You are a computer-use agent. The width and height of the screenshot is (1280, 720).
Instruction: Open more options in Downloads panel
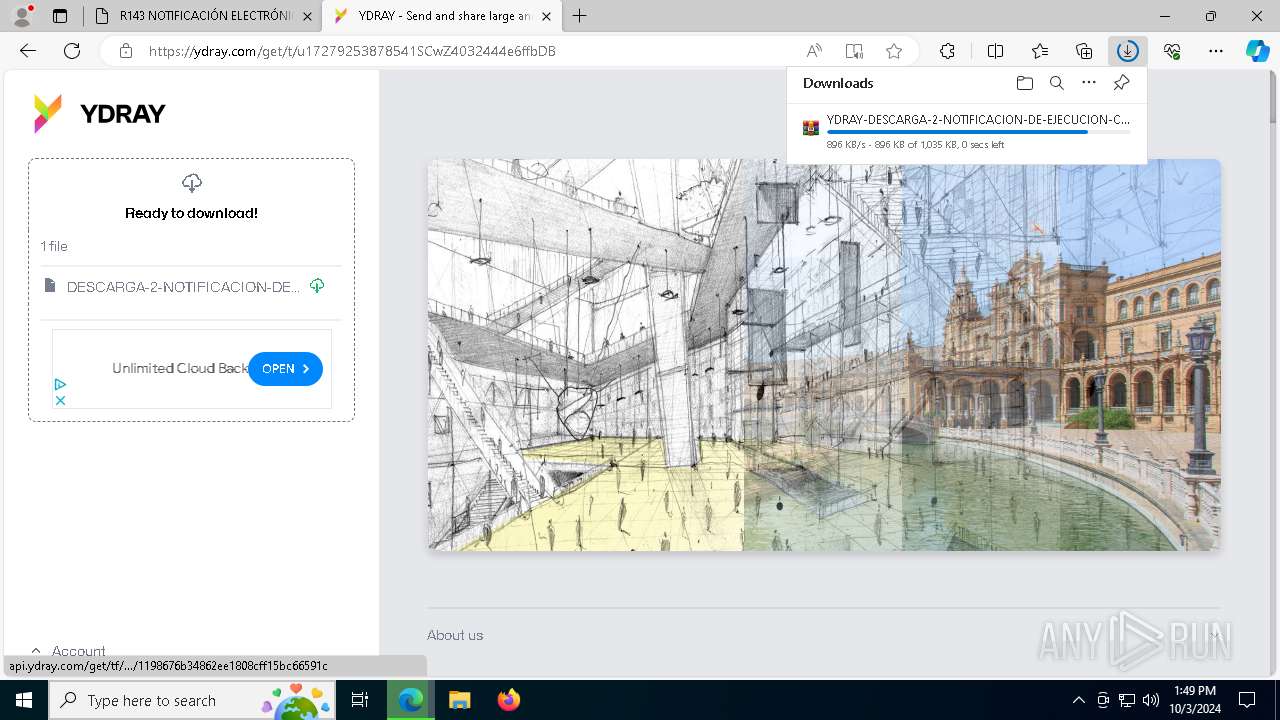click(x=1089, y=83)
